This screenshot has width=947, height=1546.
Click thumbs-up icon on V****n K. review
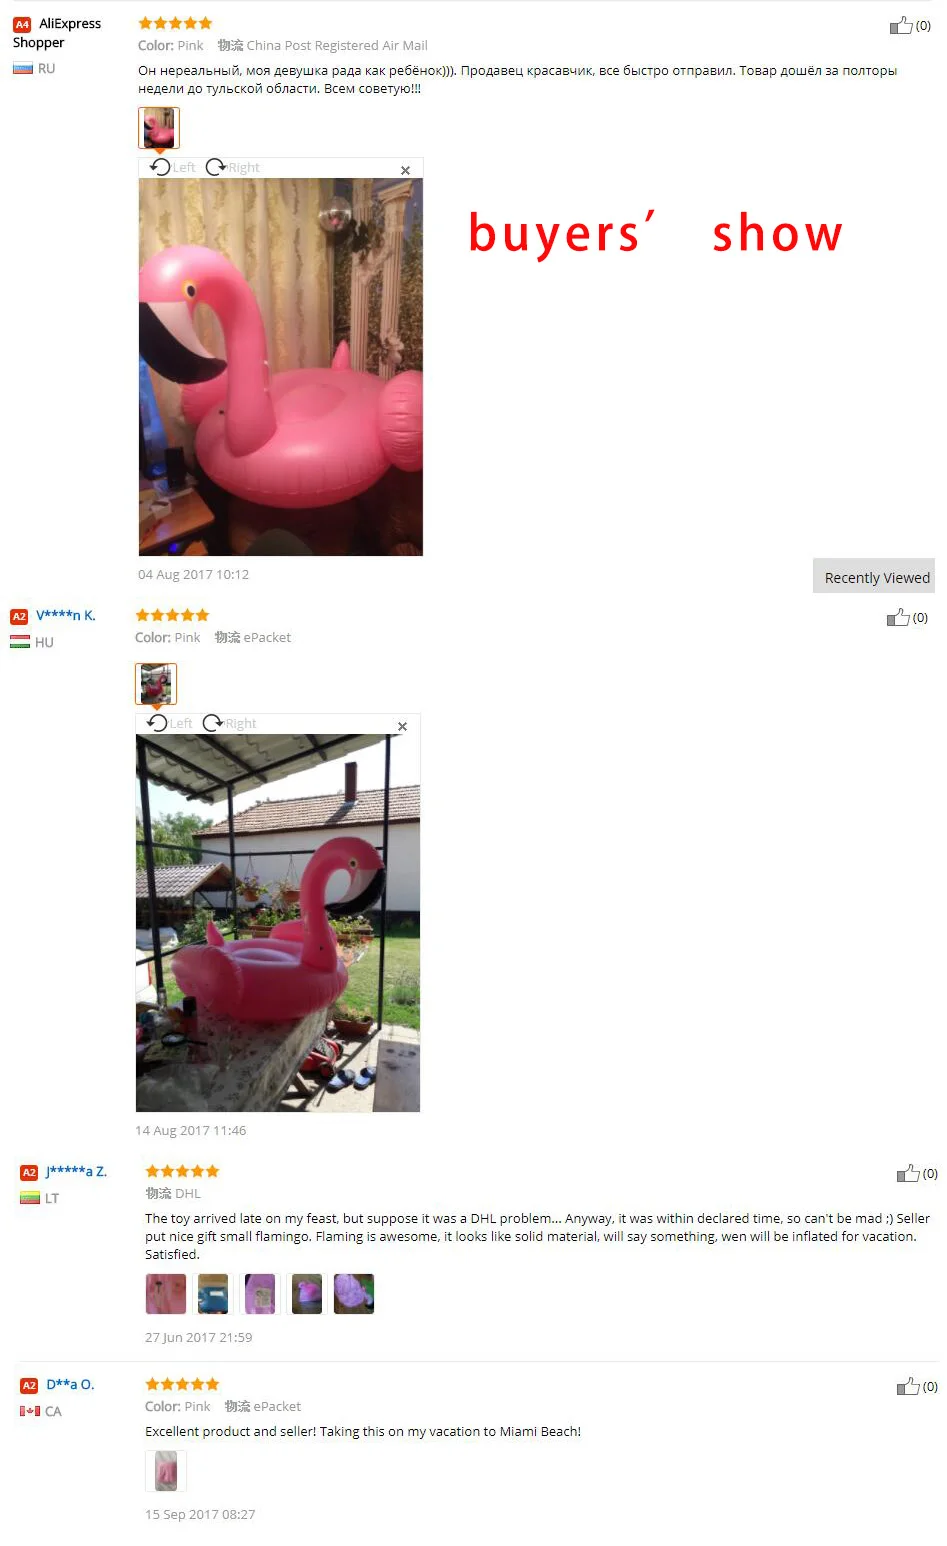pos(898,618)
